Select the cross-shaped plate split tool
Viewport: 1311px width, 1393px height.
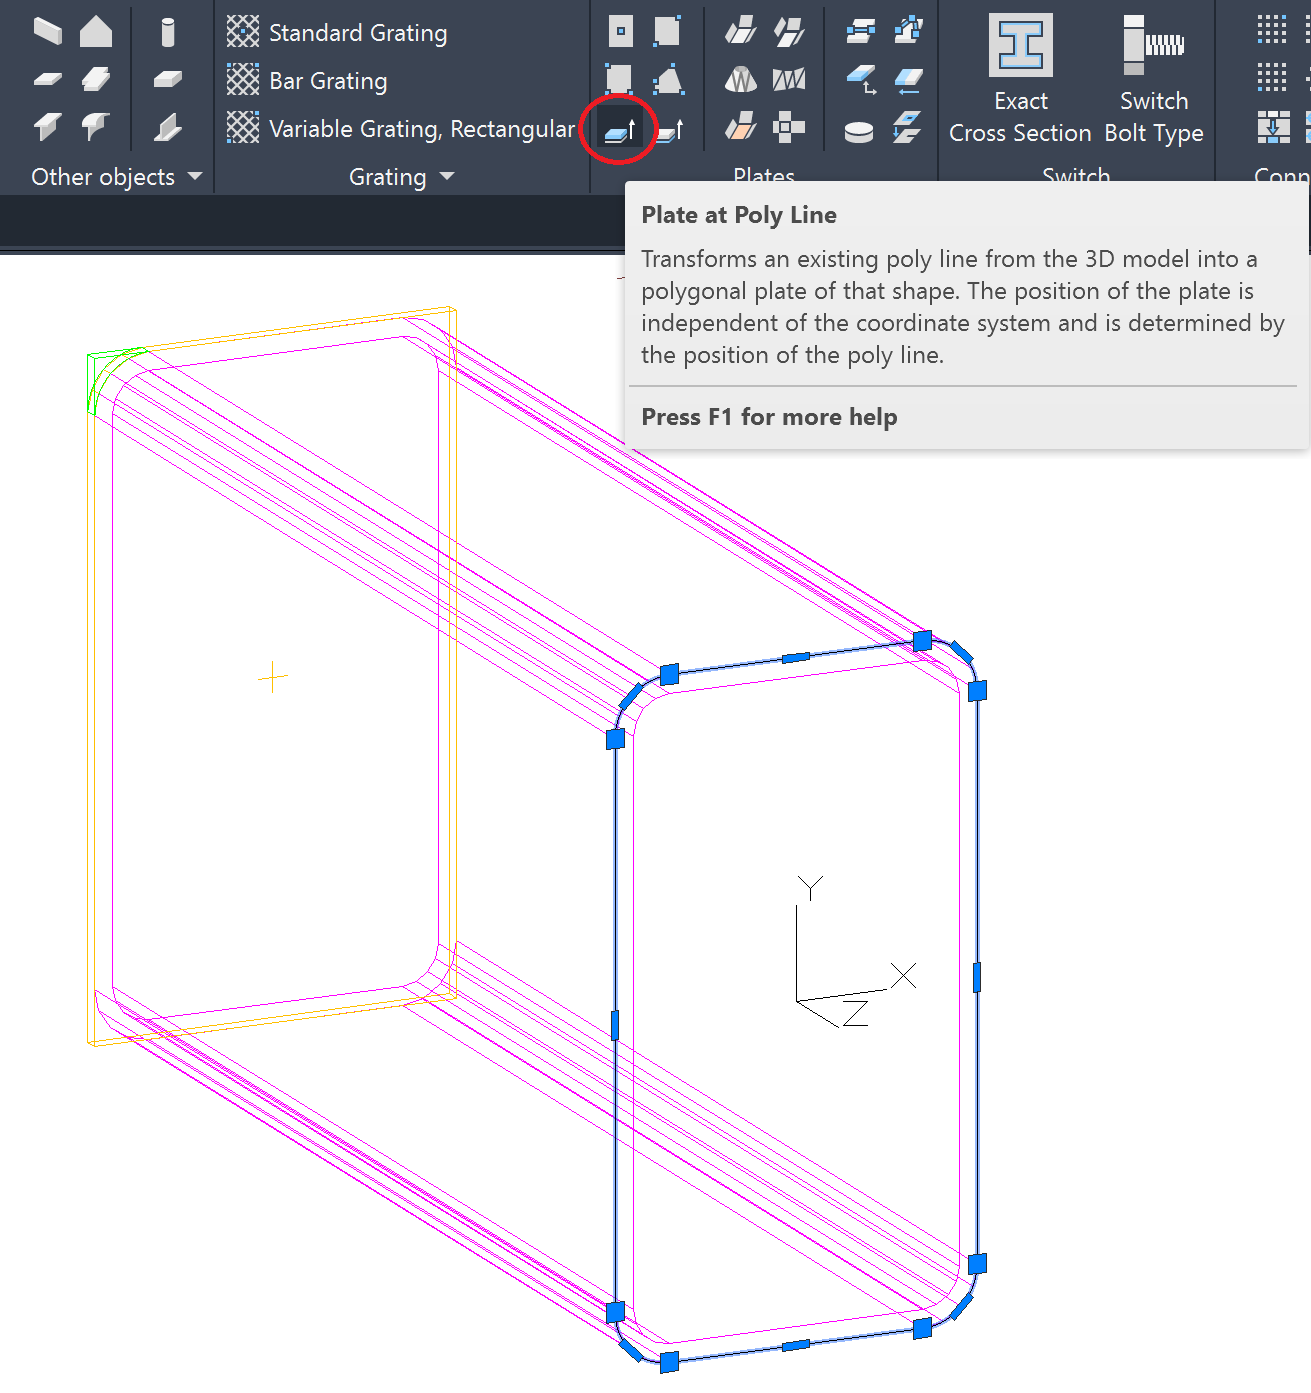[790, 130]
